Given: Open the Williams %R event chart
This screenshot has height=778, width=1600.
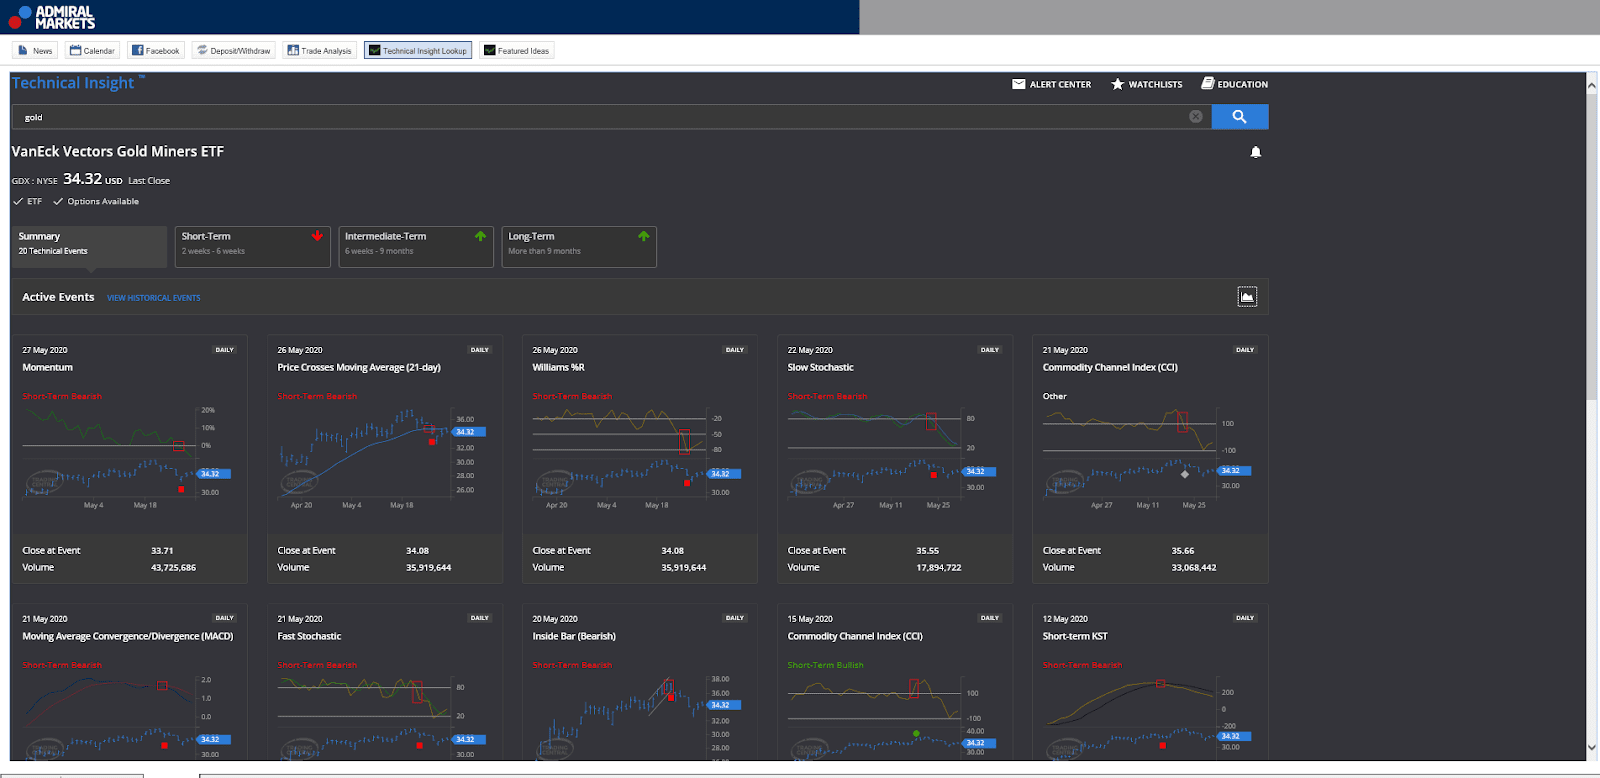Looking at the screenshot, I should [639, 459].
